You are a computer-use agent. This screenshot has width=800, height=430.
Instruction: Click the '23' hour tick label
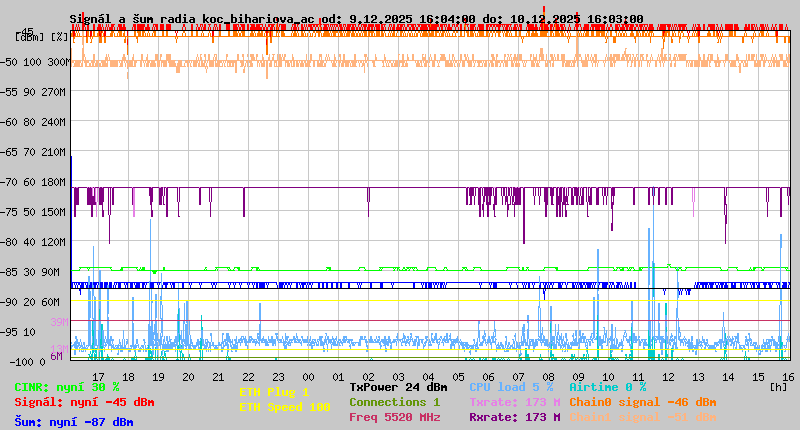click(279, 377)
